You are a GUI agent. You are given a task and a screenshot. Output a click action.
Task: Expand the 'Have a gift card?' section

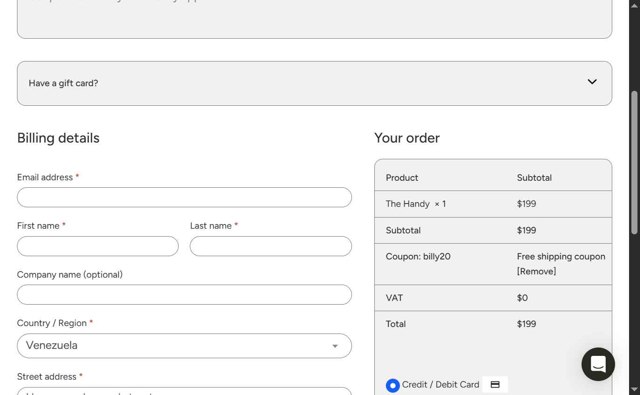[x=314, y=83]
